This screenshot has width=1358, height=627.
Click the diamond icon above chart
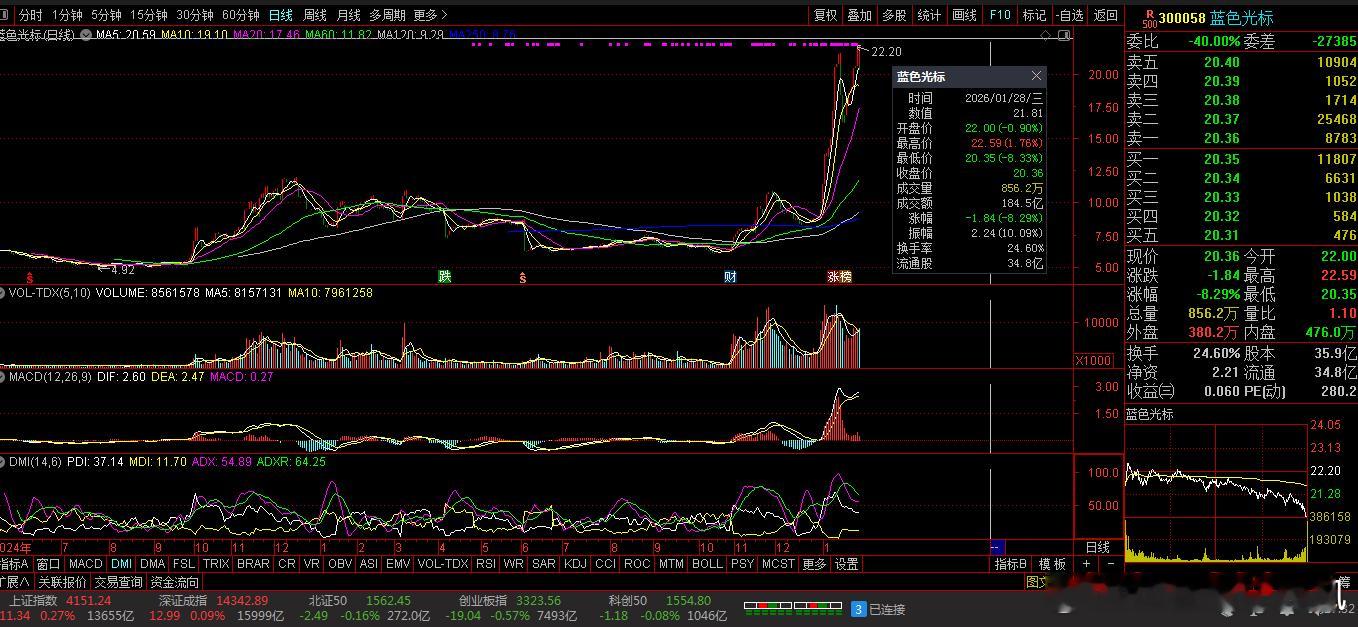tap(1046, 35)
